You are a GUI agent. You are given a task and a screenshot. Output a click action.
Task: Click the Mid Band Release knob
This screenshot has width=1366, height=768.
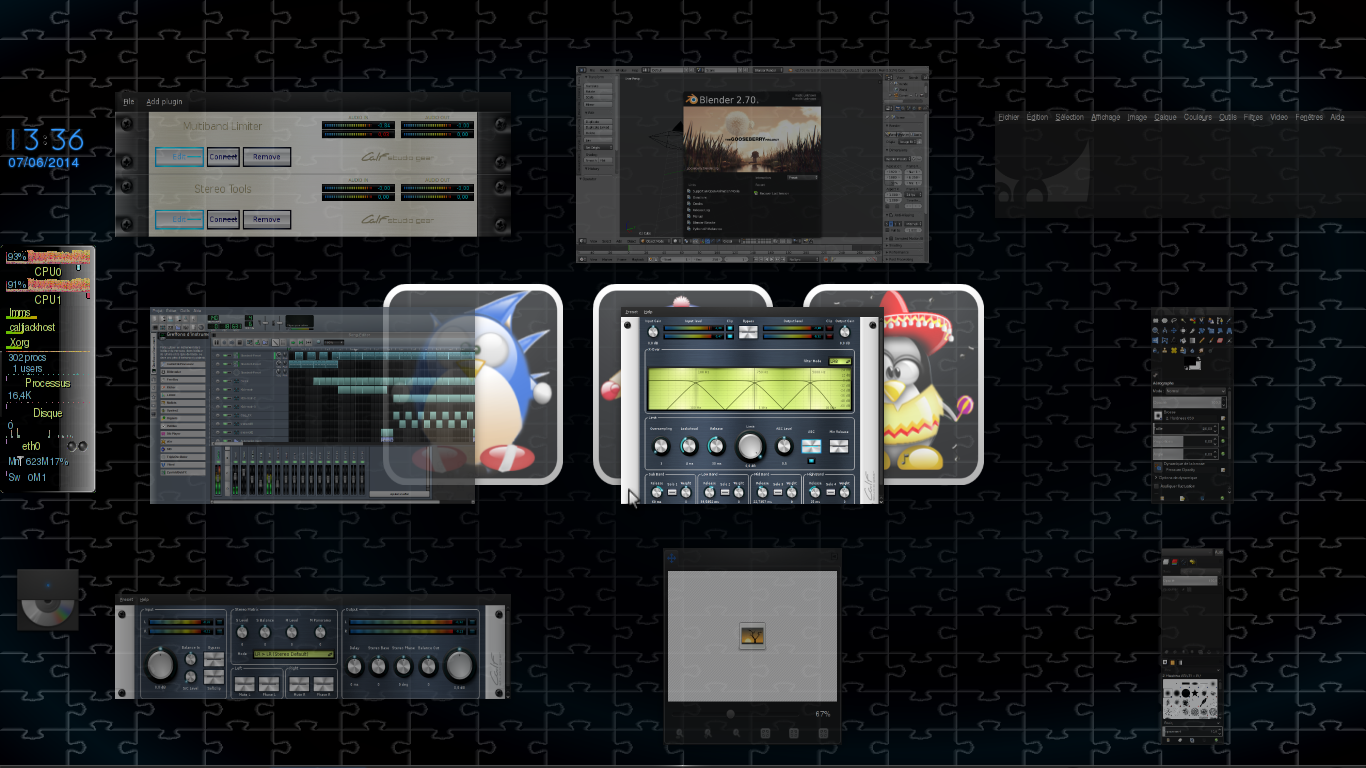(762, 492)
